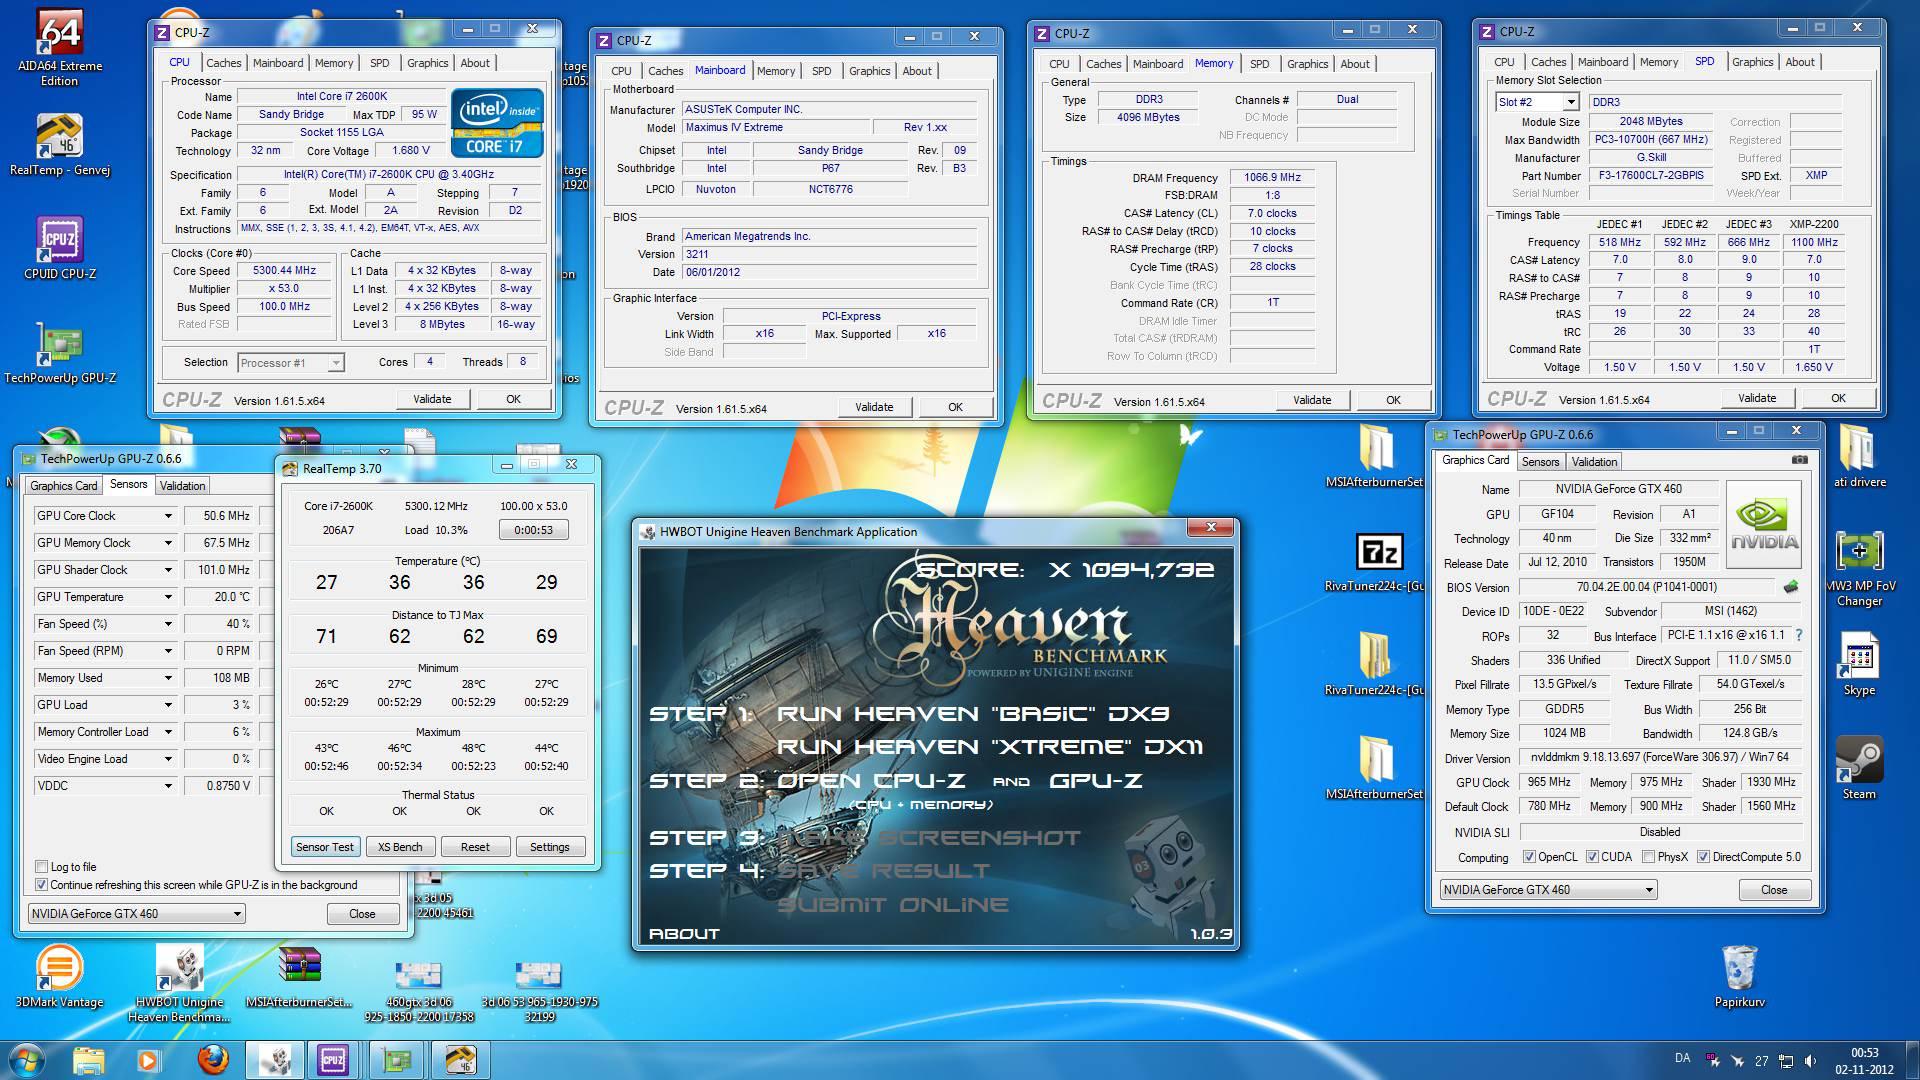This screenshot has height=1080, width=1920.
Task: Open GPU selector in GPU-Z Graphics Card window
Action: click(1548, 890)
